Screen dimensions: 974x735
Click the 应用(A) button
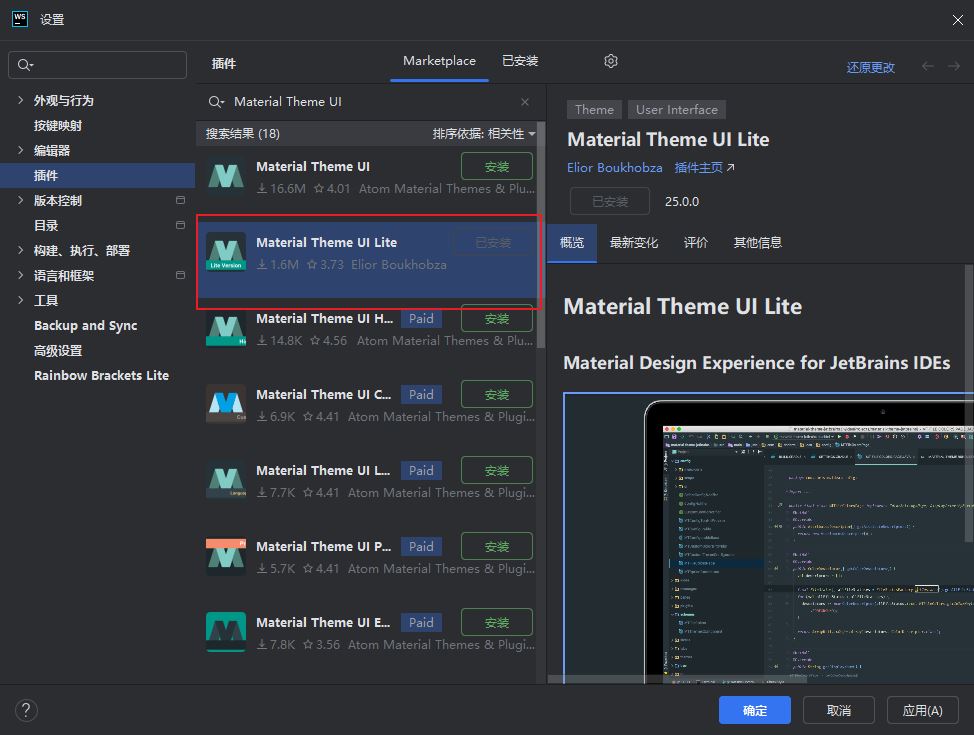[922, 710]
